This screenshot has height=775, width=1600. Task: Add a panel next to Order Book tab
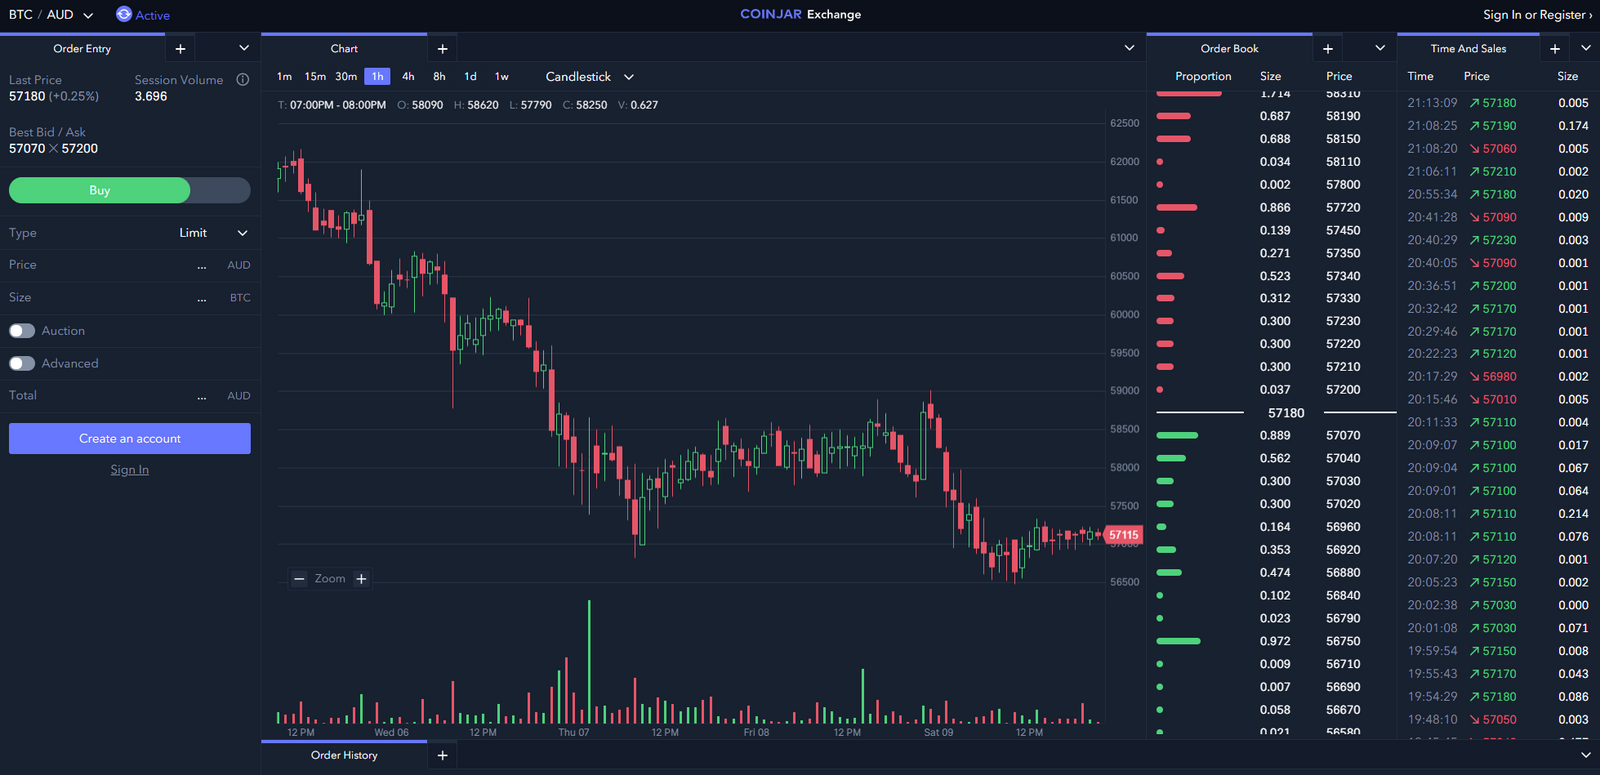tap(1327, 49)
